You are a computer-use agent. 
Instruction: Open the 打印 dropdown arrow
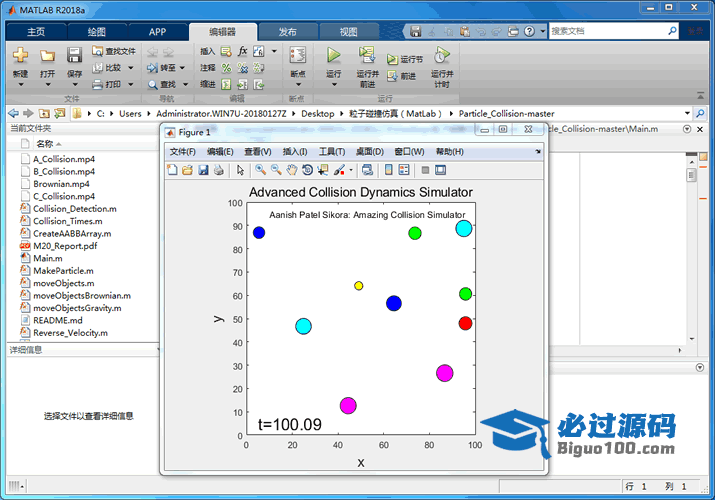coord(131,84)
